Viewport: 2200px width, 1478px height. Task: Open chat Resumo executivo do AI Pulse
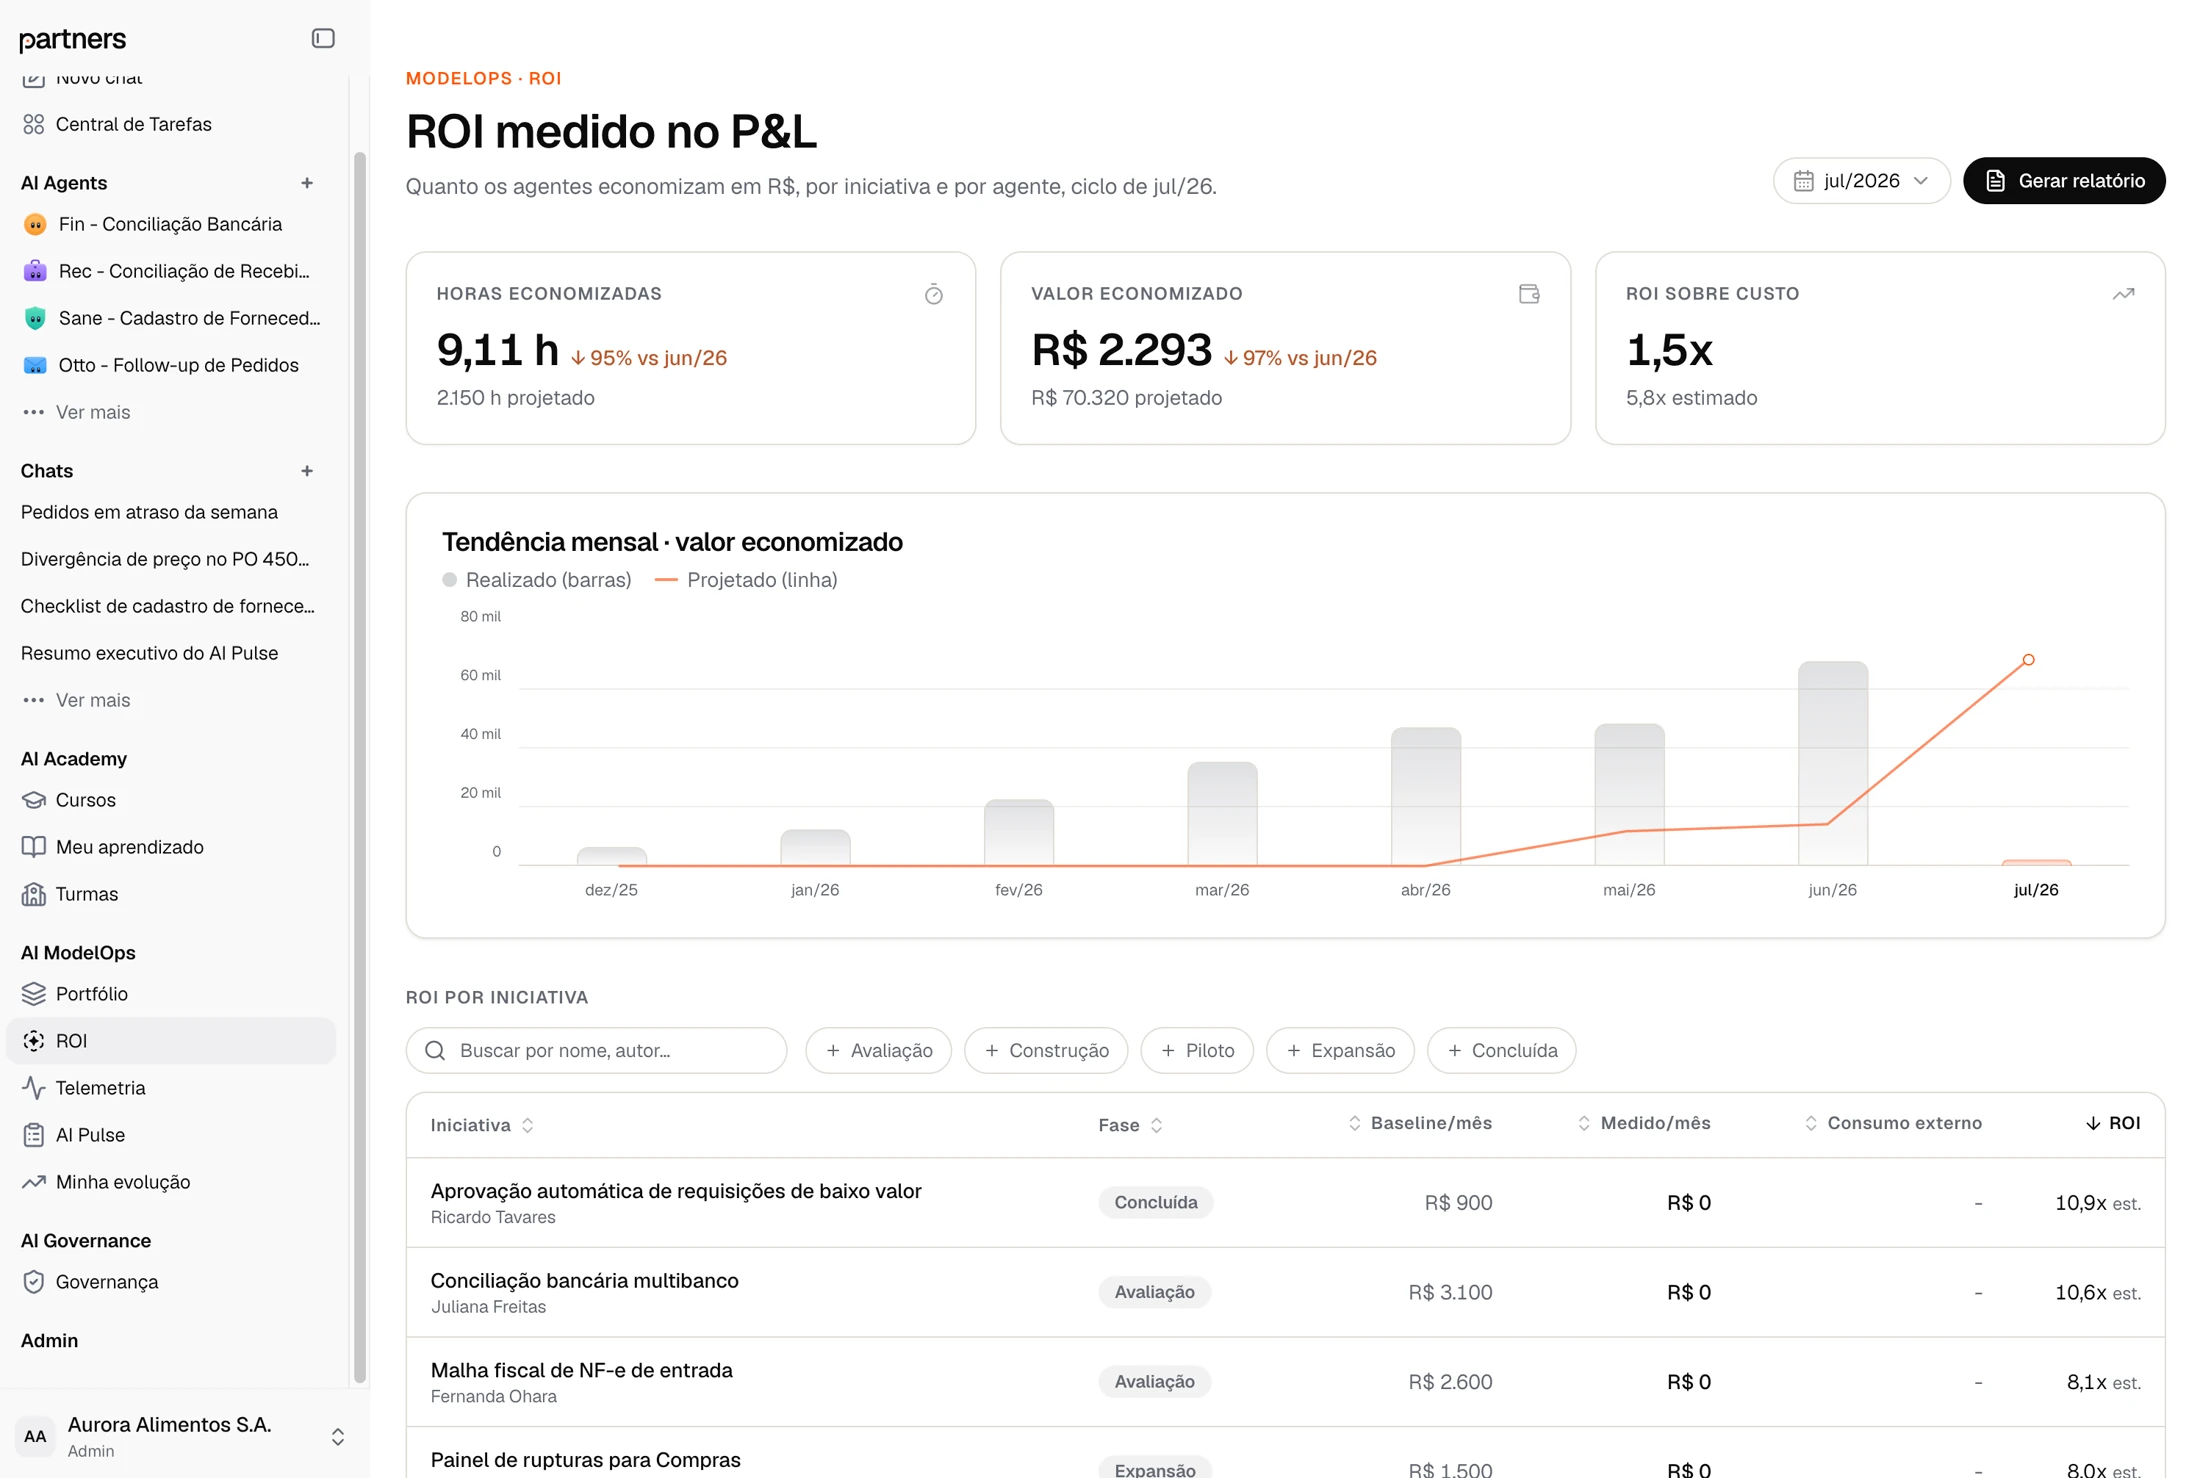171,653
